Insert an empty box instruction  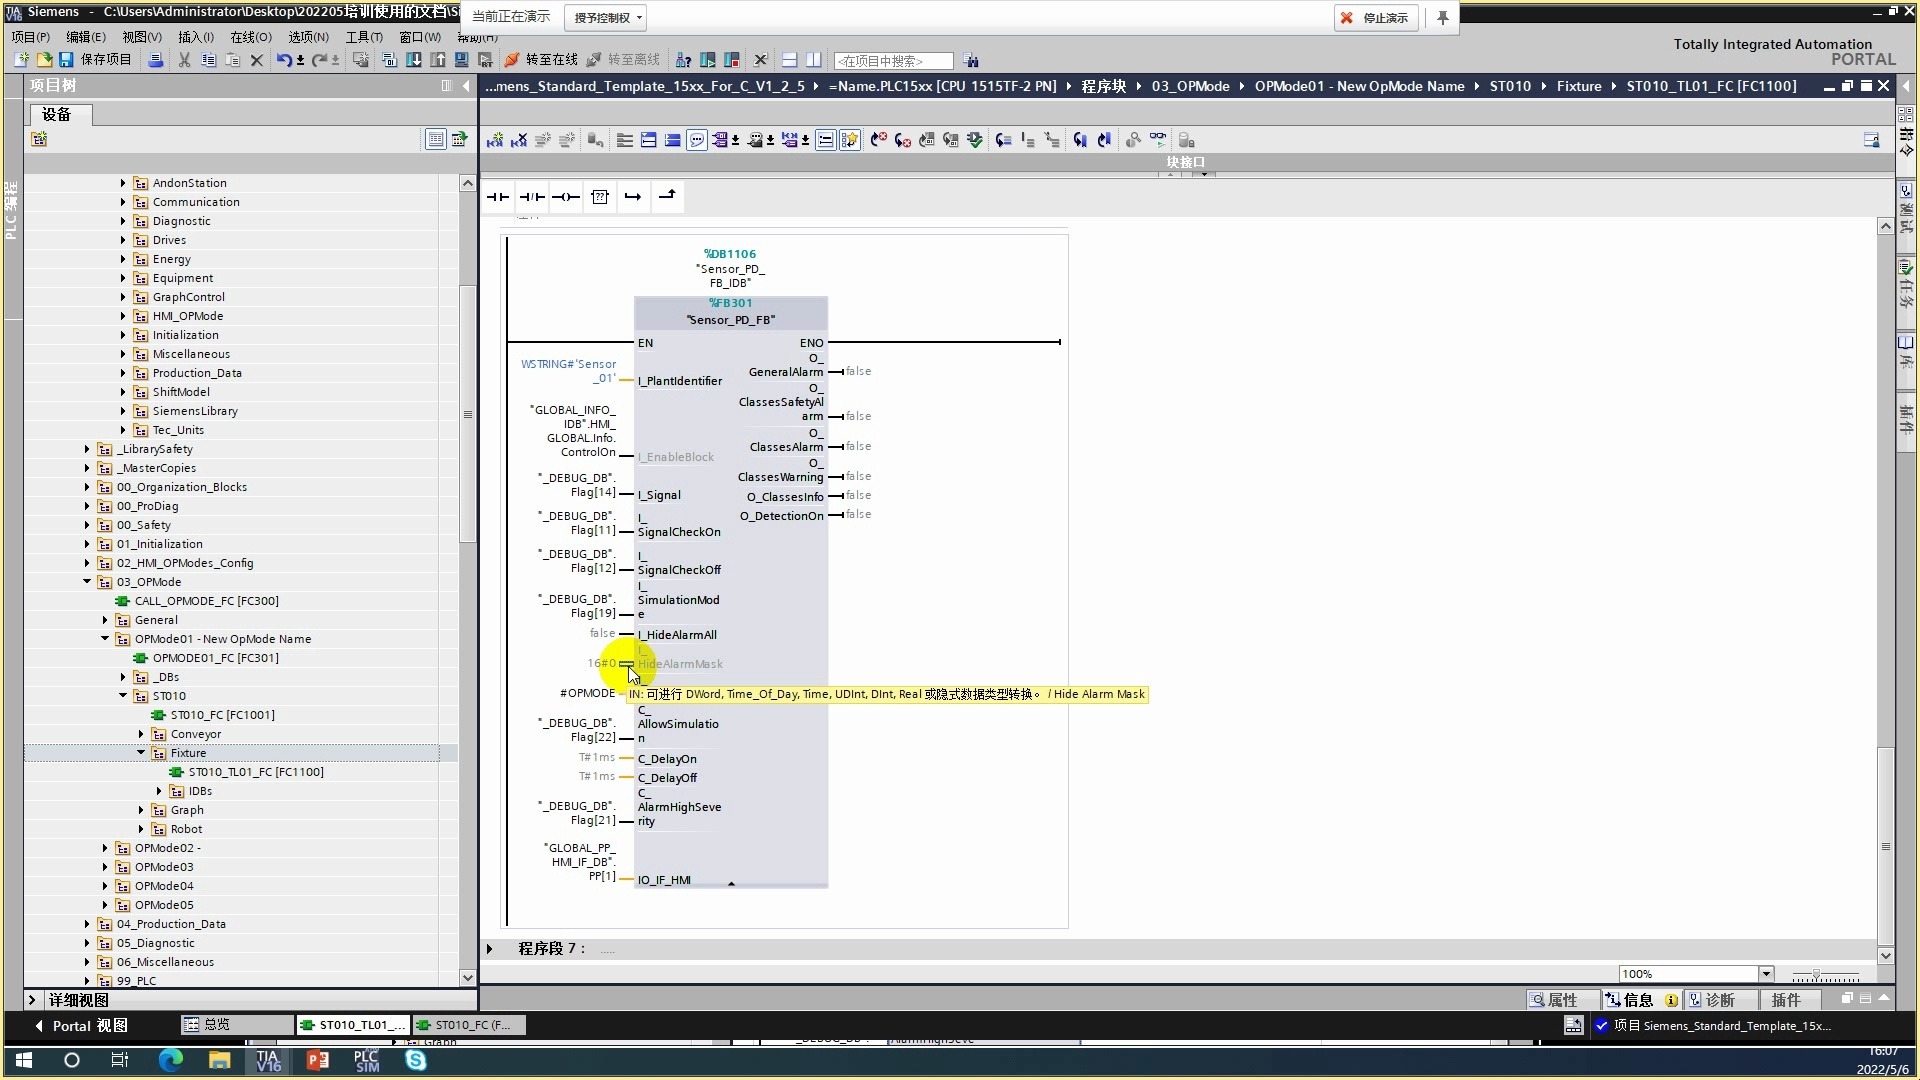point(600,197)
